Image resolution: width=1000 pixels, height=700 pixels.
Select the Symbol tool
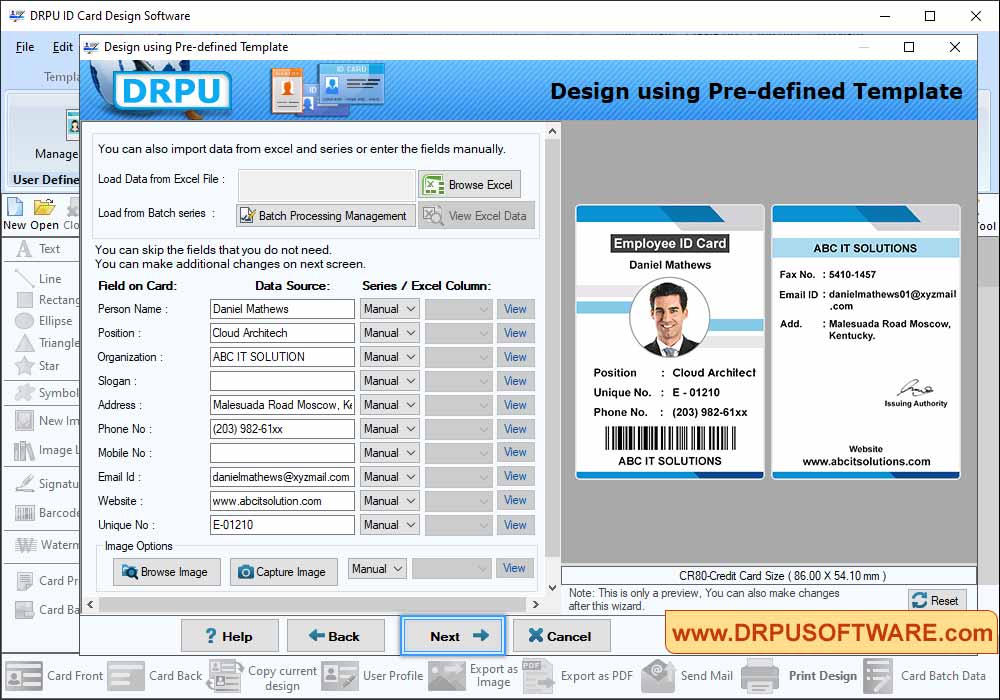(46, 393)
